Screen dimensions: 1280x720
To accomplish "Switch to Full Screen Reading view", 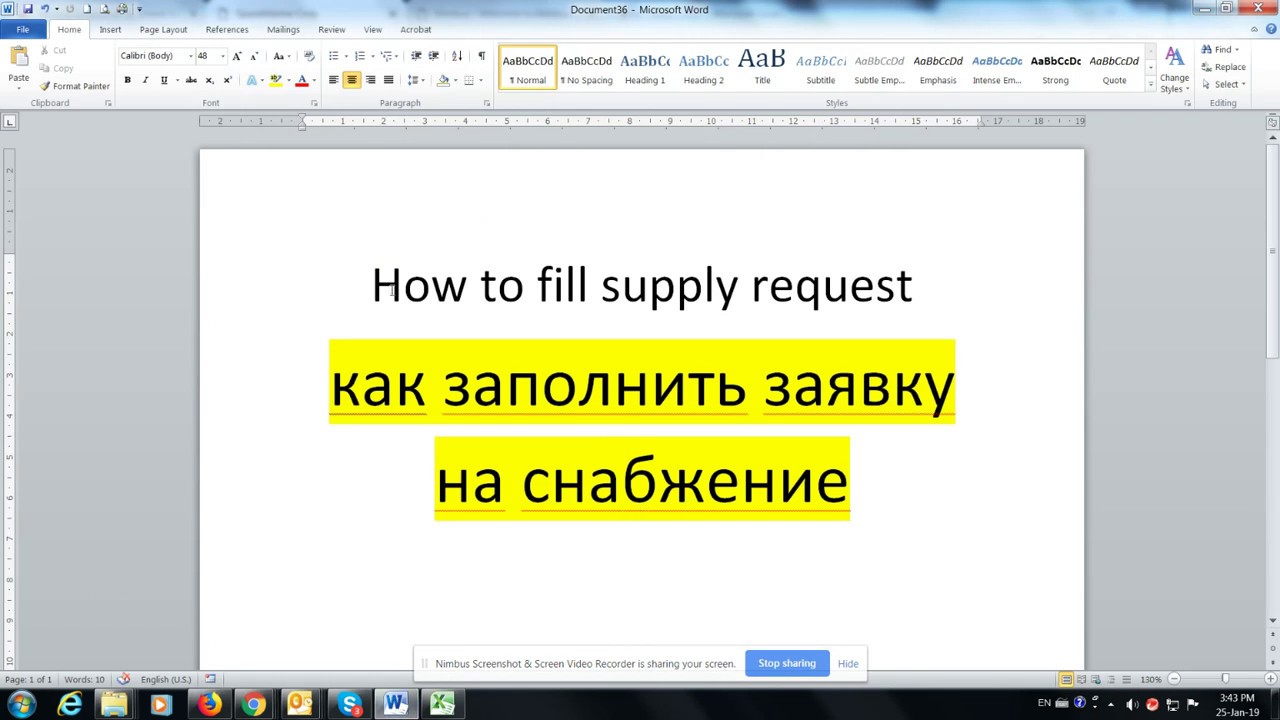I will 1082,679.
